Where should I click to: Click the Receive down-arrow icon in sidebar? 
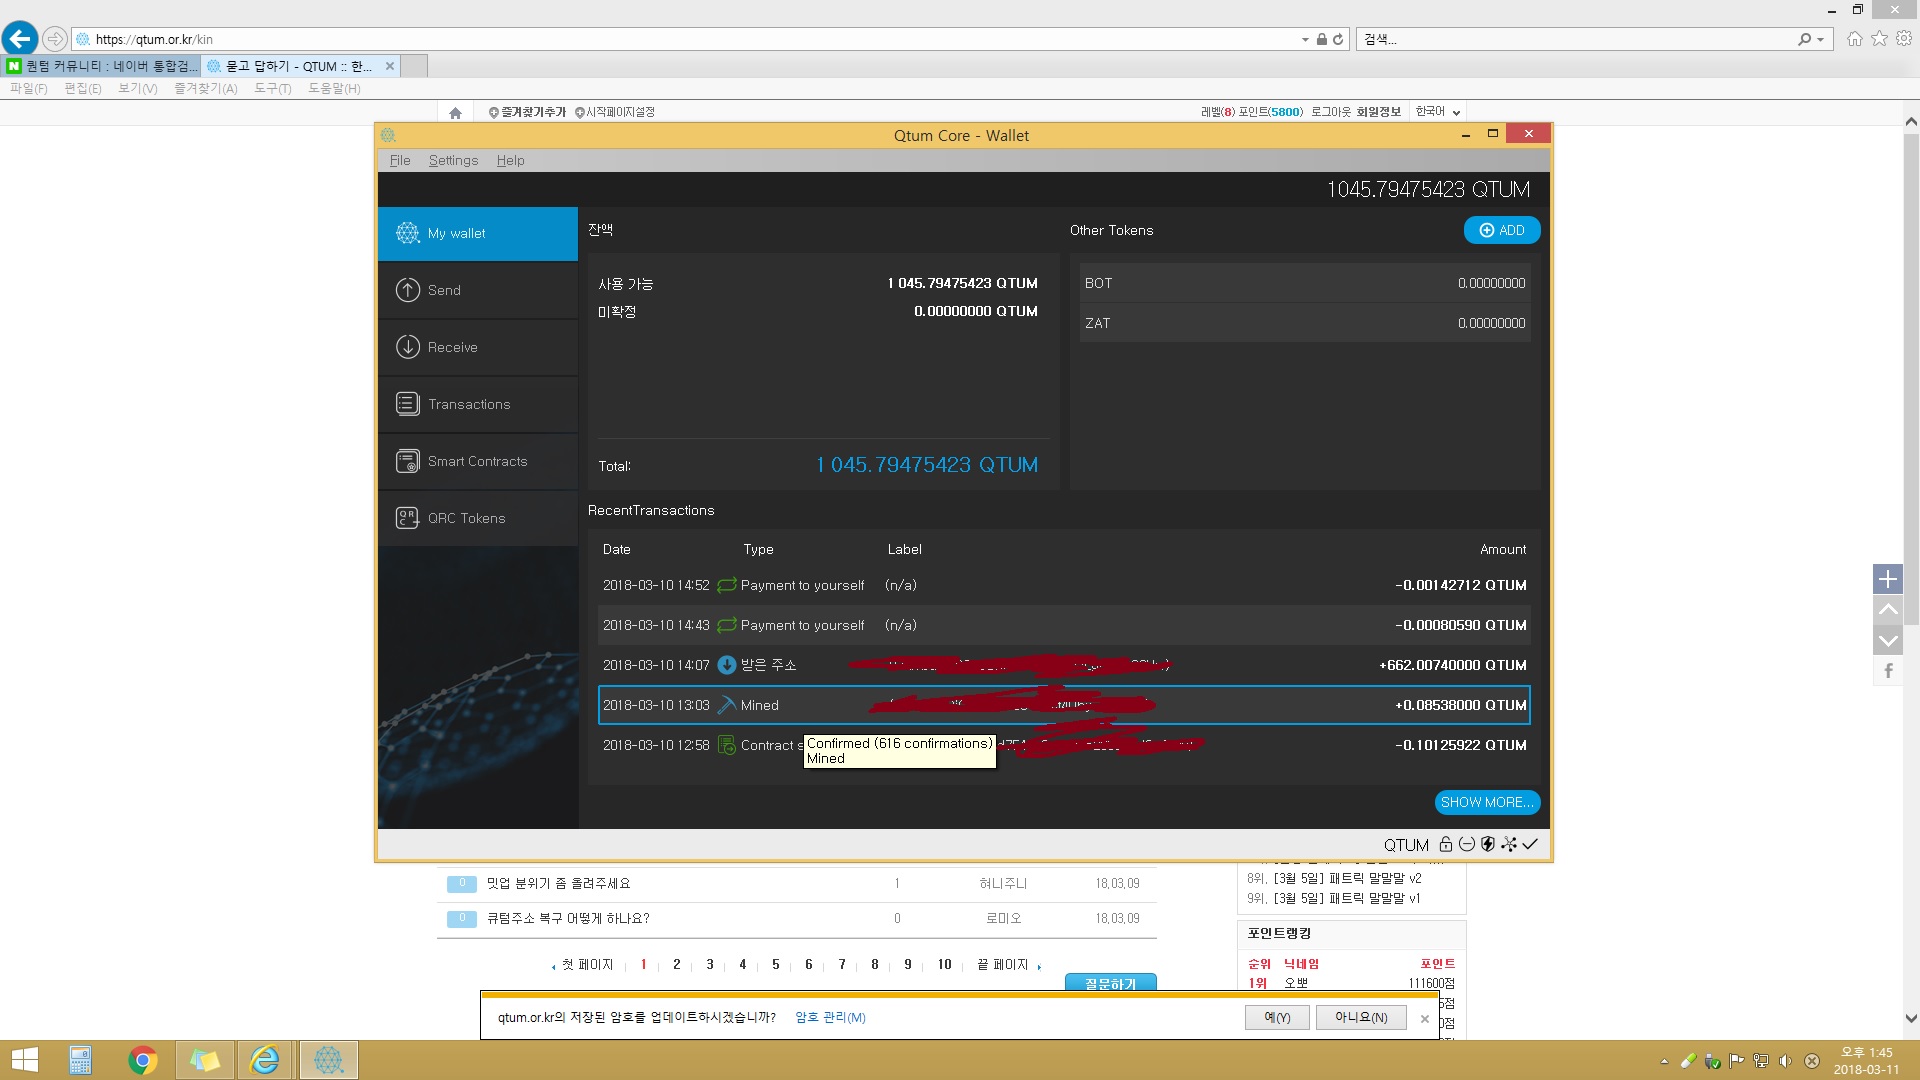[x=408, y=347]
